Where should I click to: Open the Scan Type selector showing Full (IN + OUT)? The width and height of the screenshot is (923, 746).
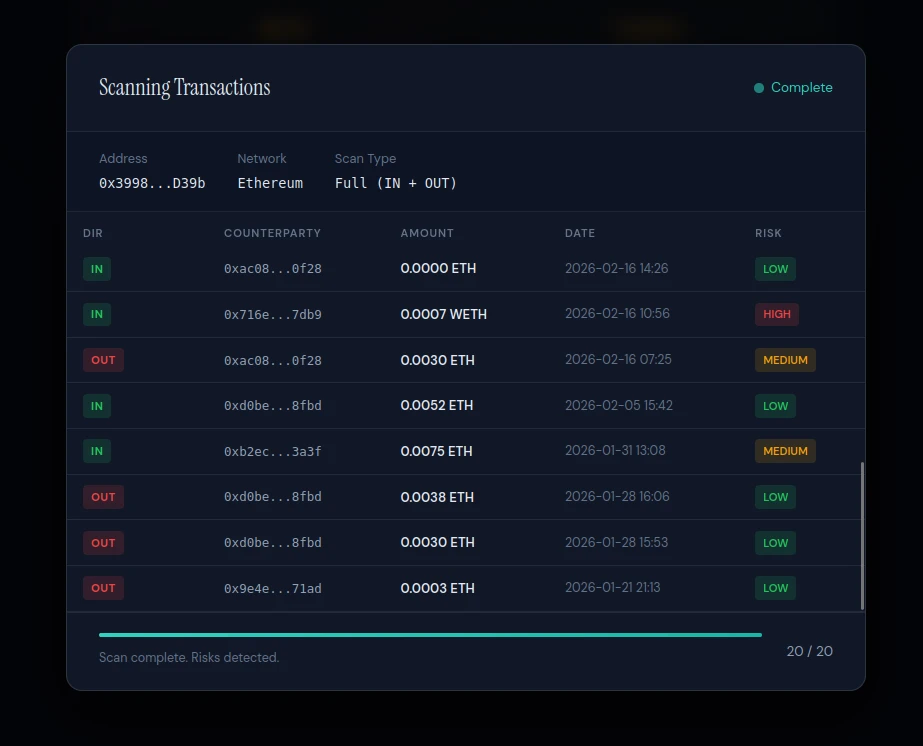(396, 183)
